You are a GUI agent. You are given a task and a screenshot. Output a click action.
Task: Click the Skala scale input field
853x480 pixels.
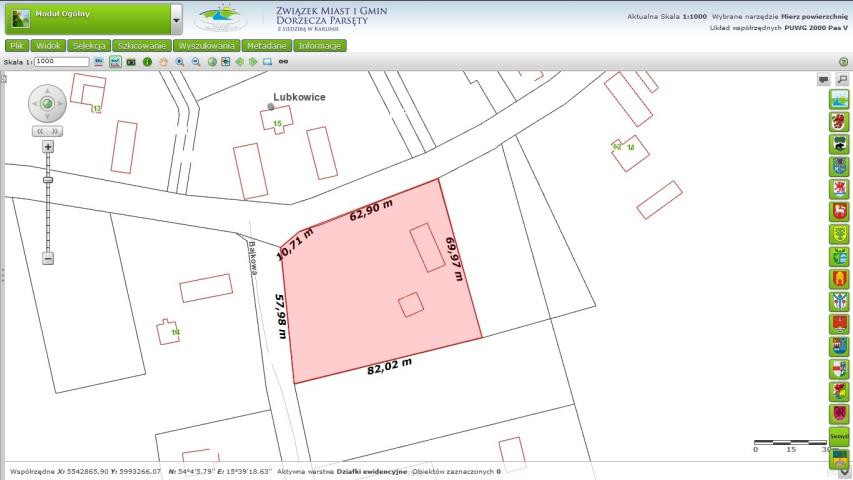(x=61, y=62)
